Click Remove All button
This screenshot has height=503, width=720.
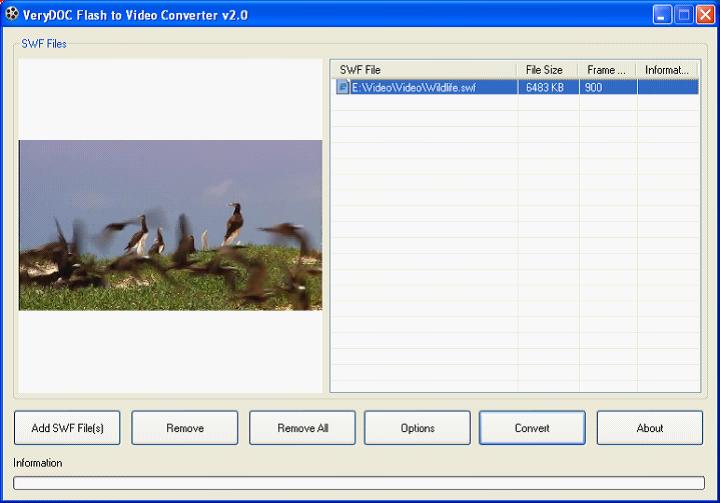302,428
